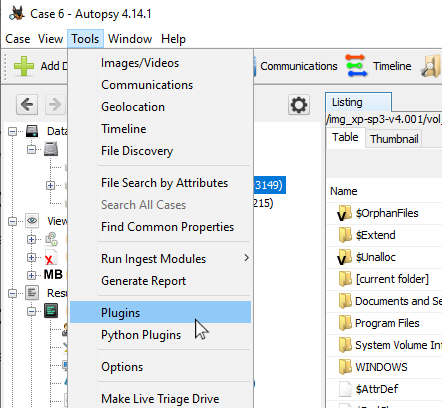442x408 pixels.
Task: Click the File Types icon under Views
Action: [x=51, y=239]
